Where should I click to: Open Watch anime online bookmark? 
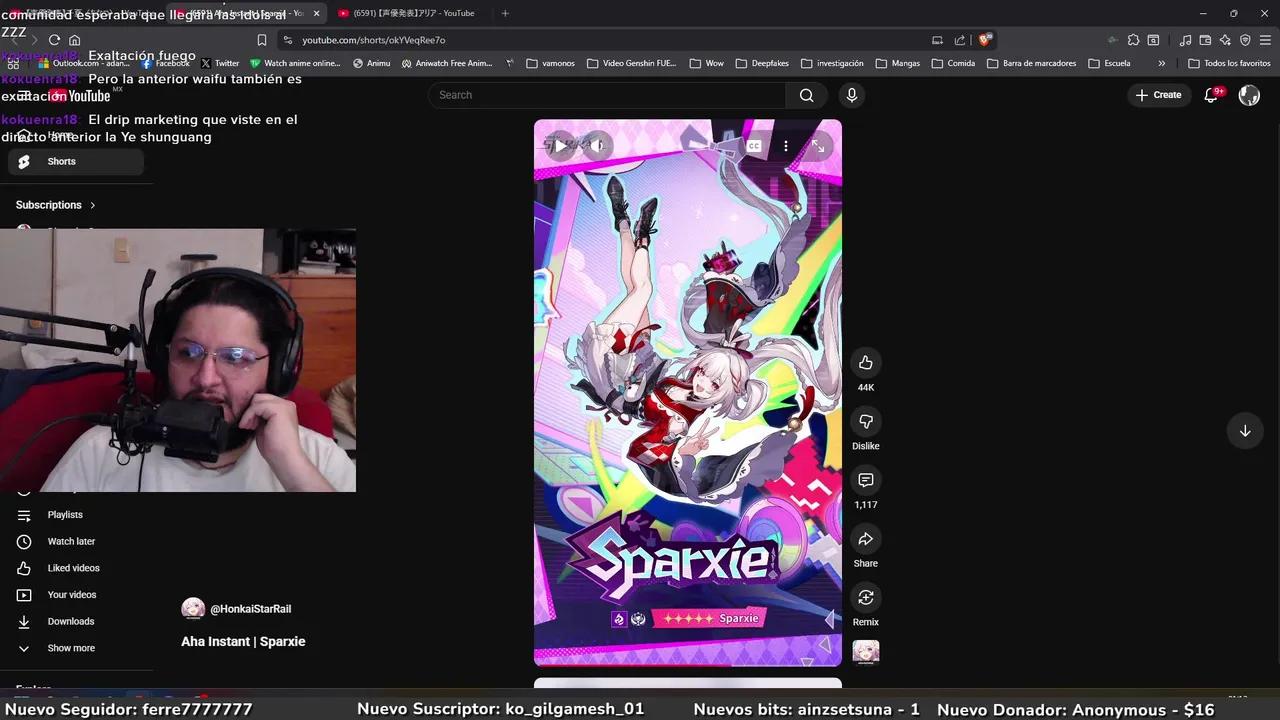[x=295, y=63]
